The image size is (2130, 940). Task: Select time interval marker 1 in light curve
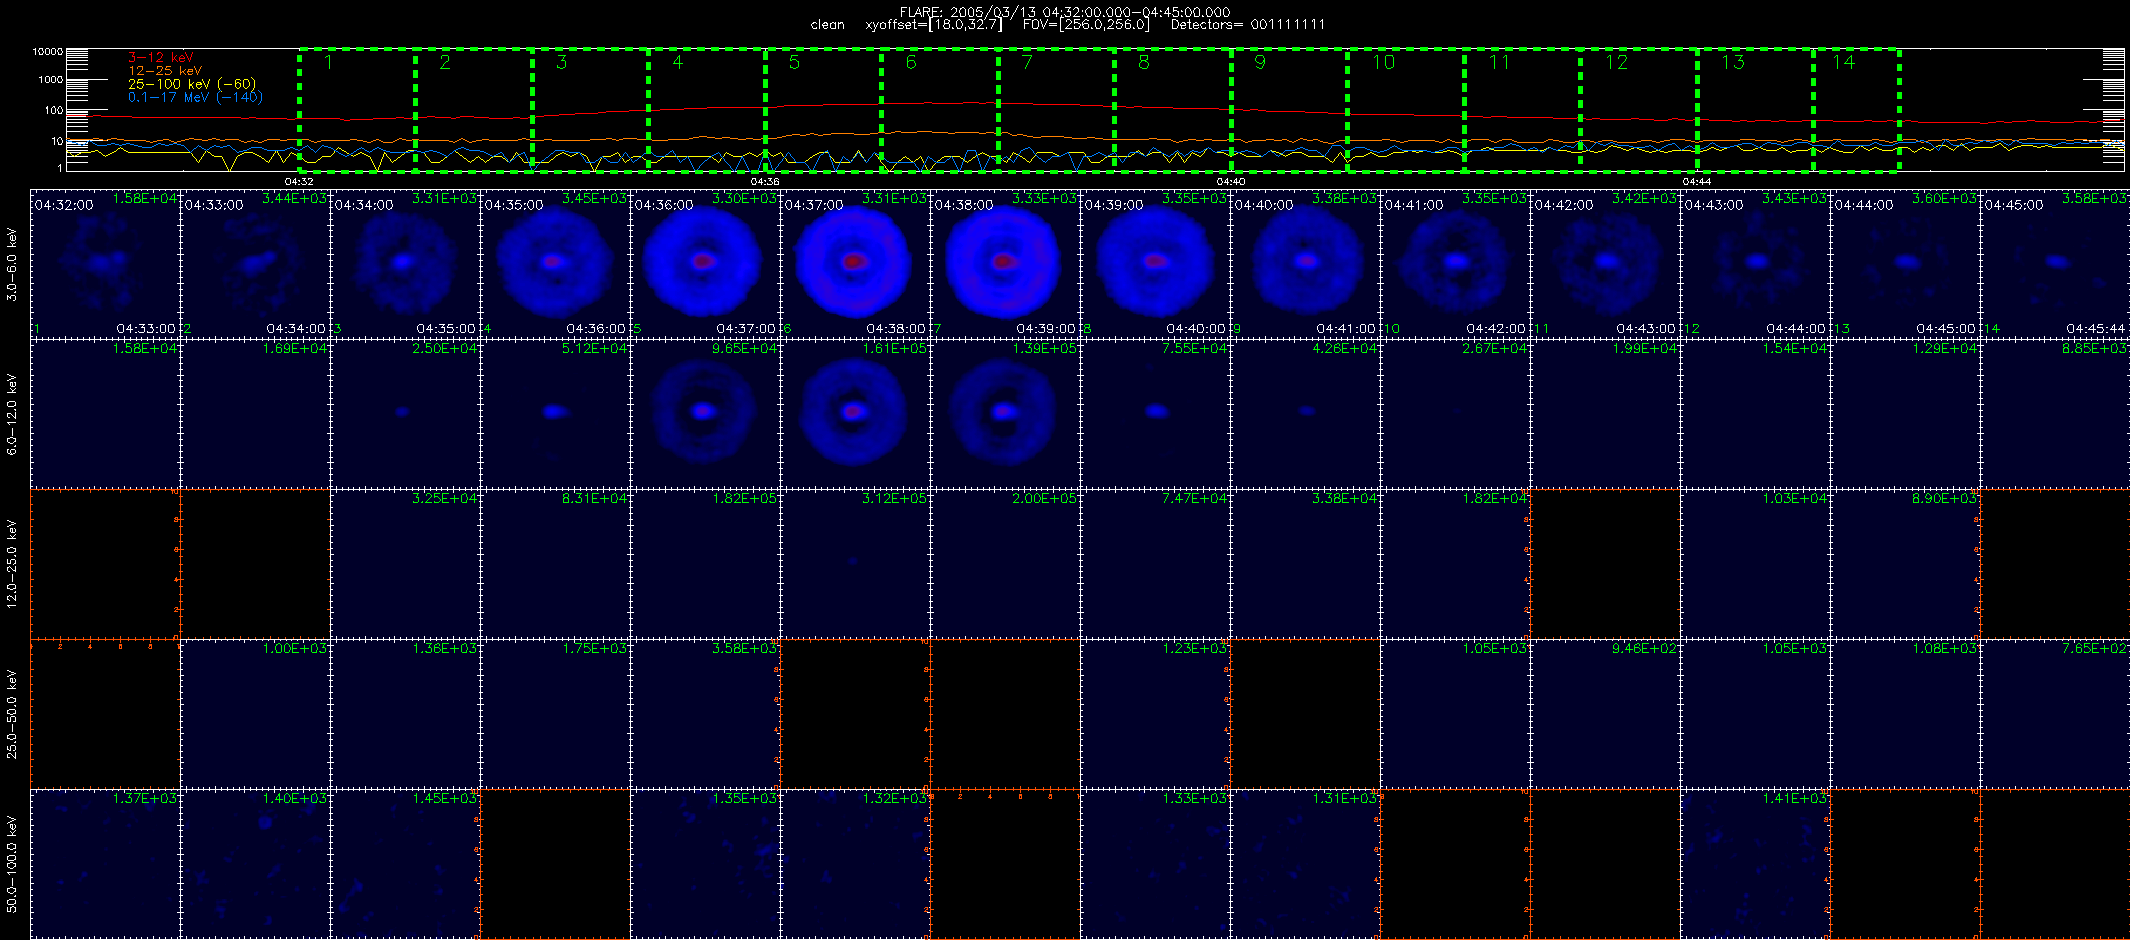(328, 62)
